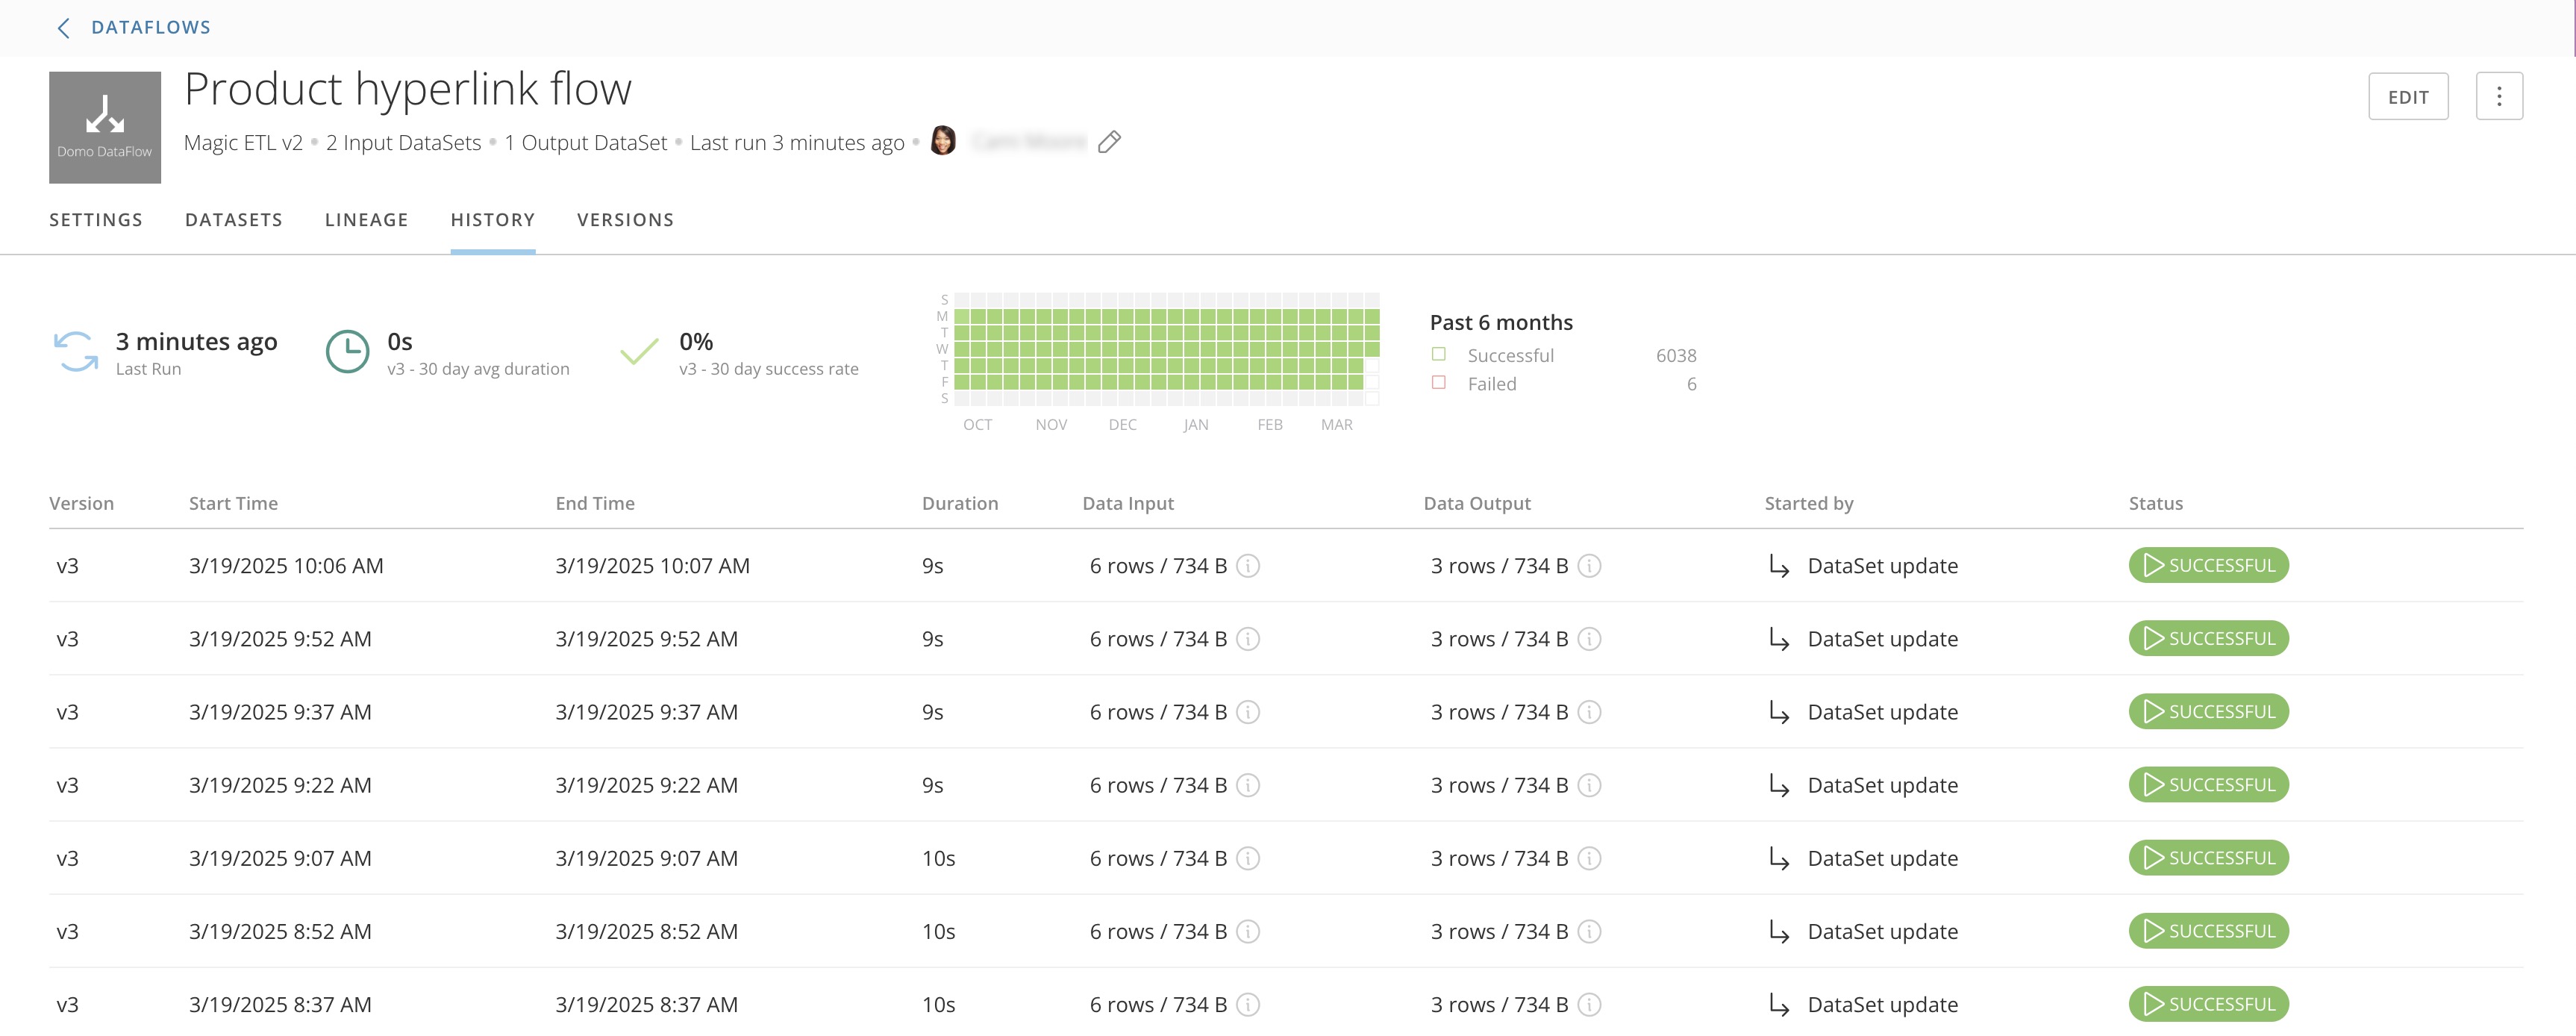Click the '3/19/2025 9:52 AM' start time cell

pyautogui.click(x=280, y=639)
